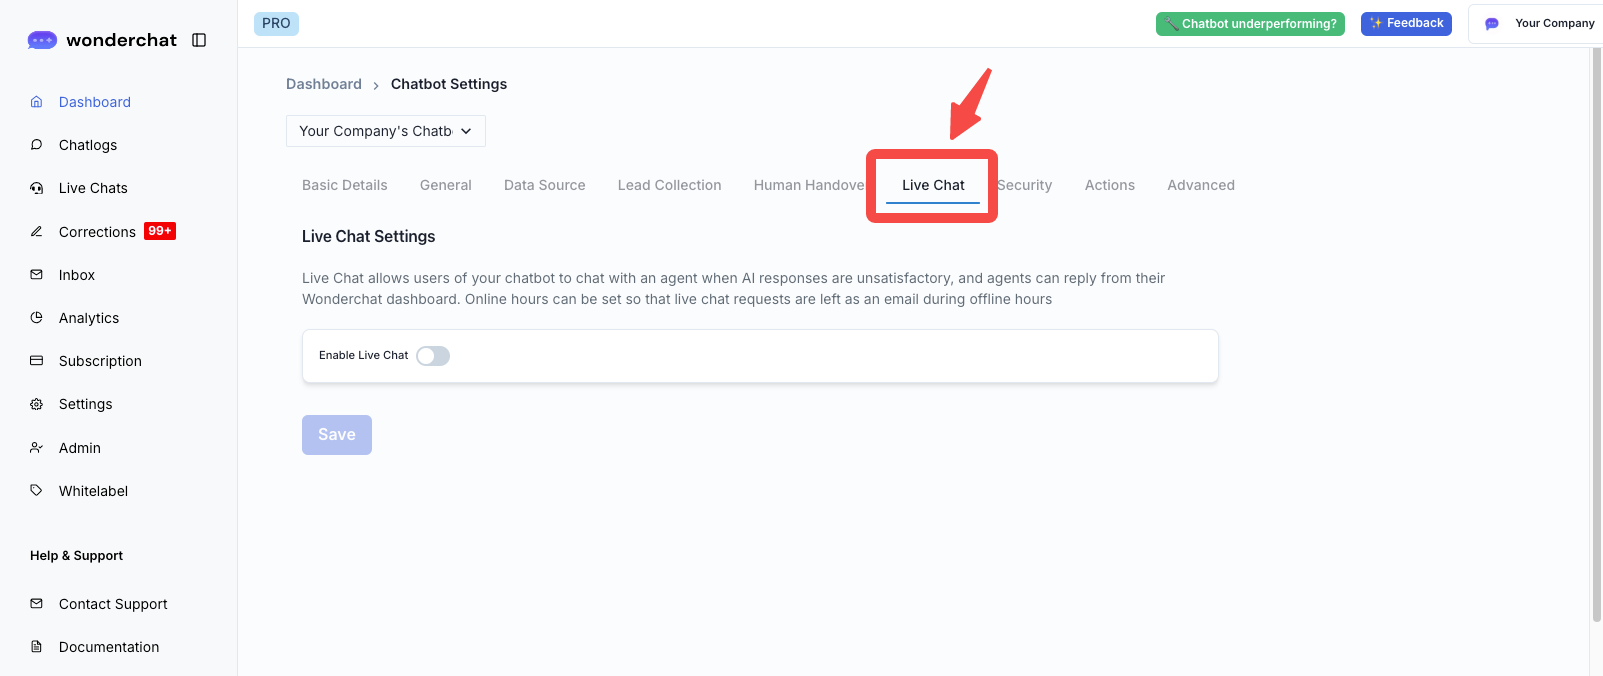The width and height of the screenshot is (1603, 676).
Task: Click the Chatlogs speech bubble icon
Action: click(x=37, y=145)
